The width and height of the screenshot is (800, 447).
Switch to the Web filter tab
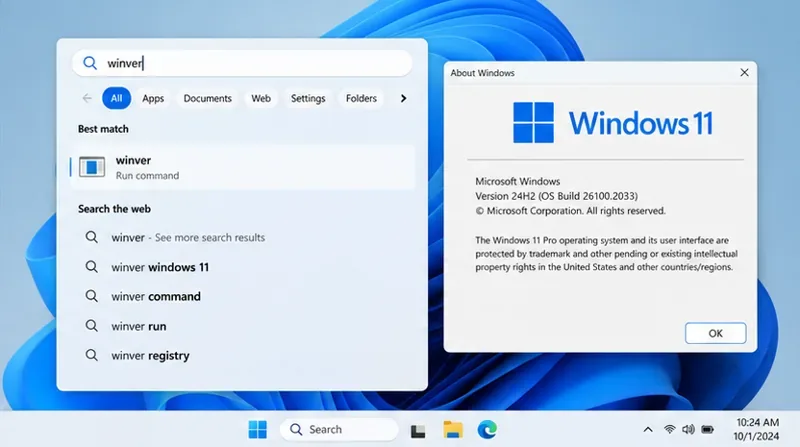(261, 98)
